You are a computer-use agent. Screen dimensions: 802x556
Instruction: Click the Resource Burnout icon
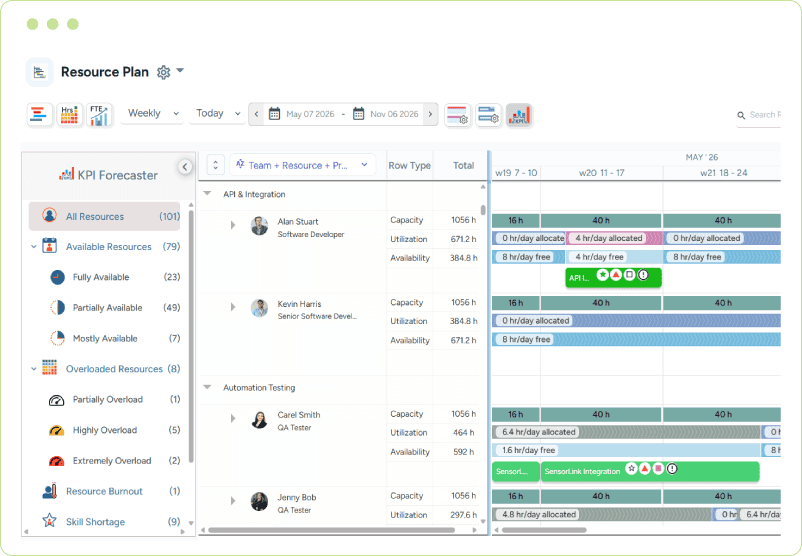click(x=50, y=491)
